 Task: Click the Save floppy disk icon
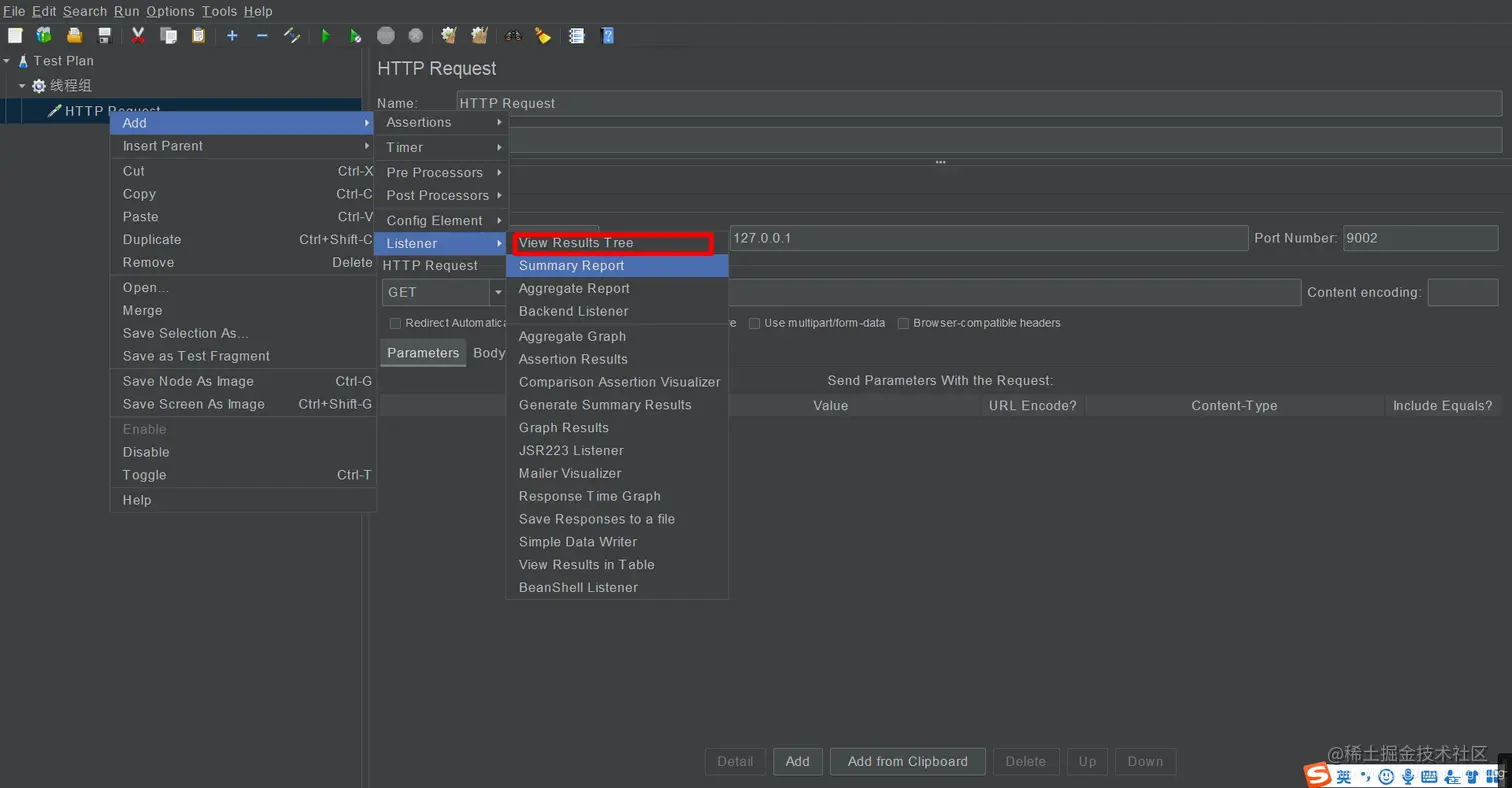(104, 35)
